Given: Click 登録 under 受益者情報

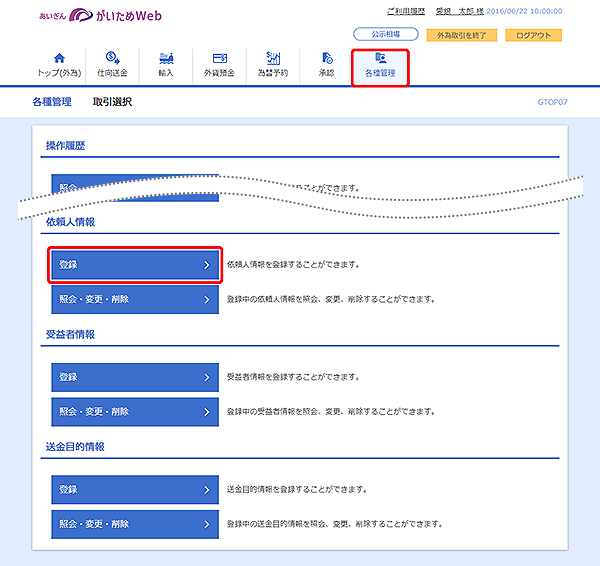Looking at the screenshot, I should coord(135,377).
